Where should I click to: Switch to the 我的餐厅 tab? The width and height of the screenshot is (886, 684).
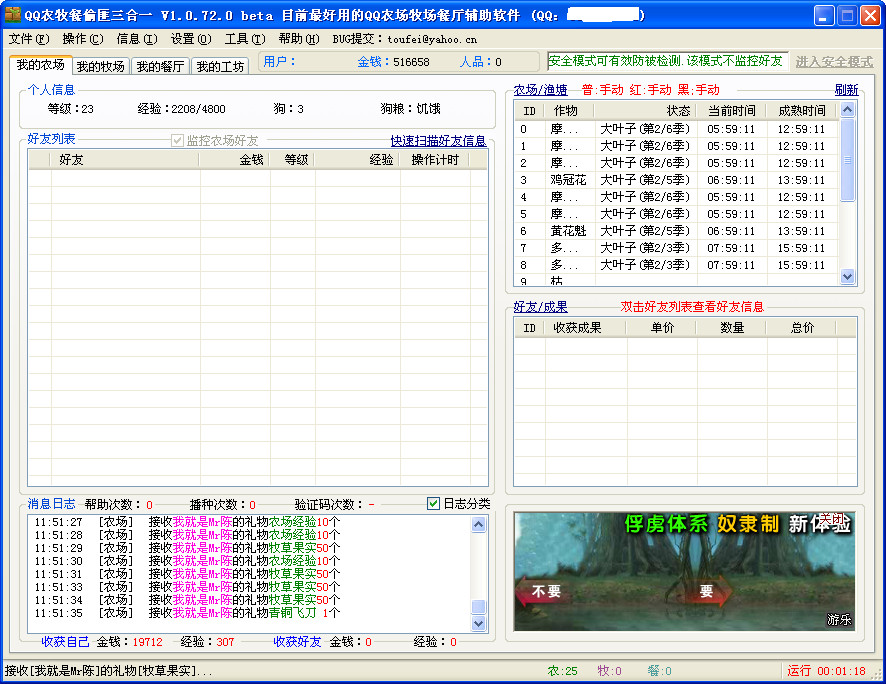tap(160, 66)
